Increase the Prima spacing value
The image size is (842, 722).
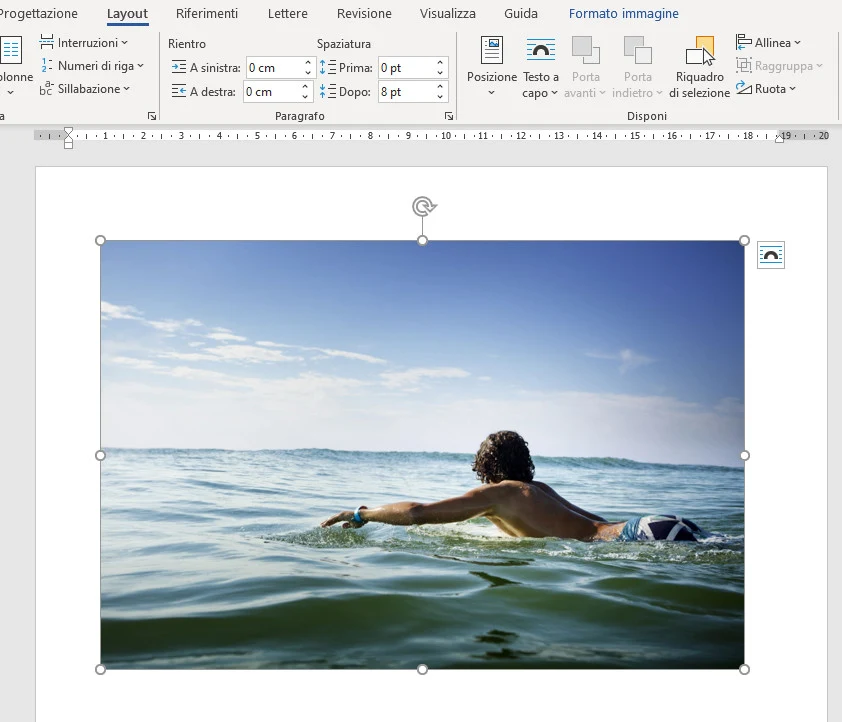coord(440,63)
